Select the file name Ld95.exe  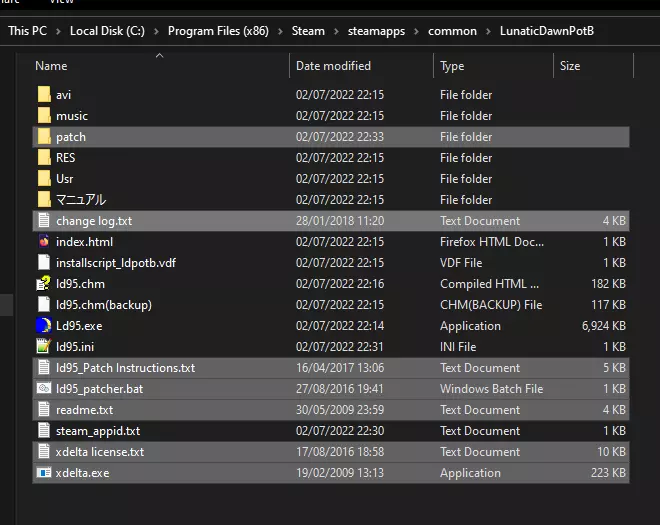coord(79,326)
